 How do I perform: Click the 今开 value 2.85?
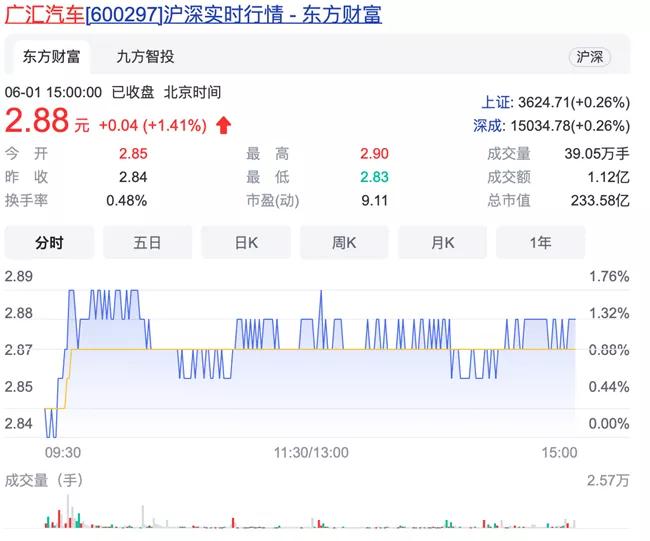coord(133,154)
